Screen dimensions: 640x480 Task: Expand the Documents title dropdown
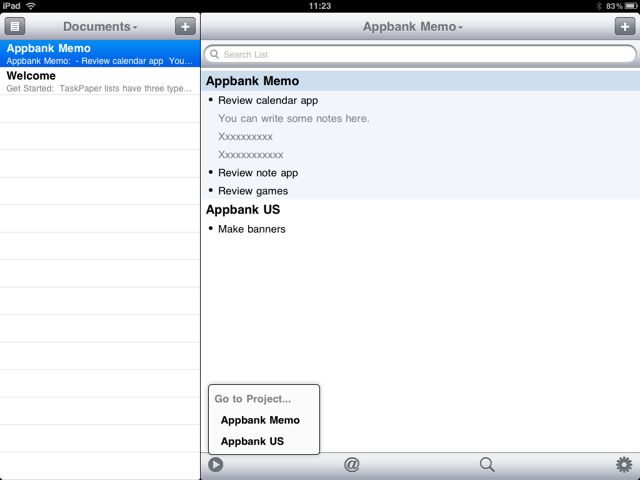100,27
